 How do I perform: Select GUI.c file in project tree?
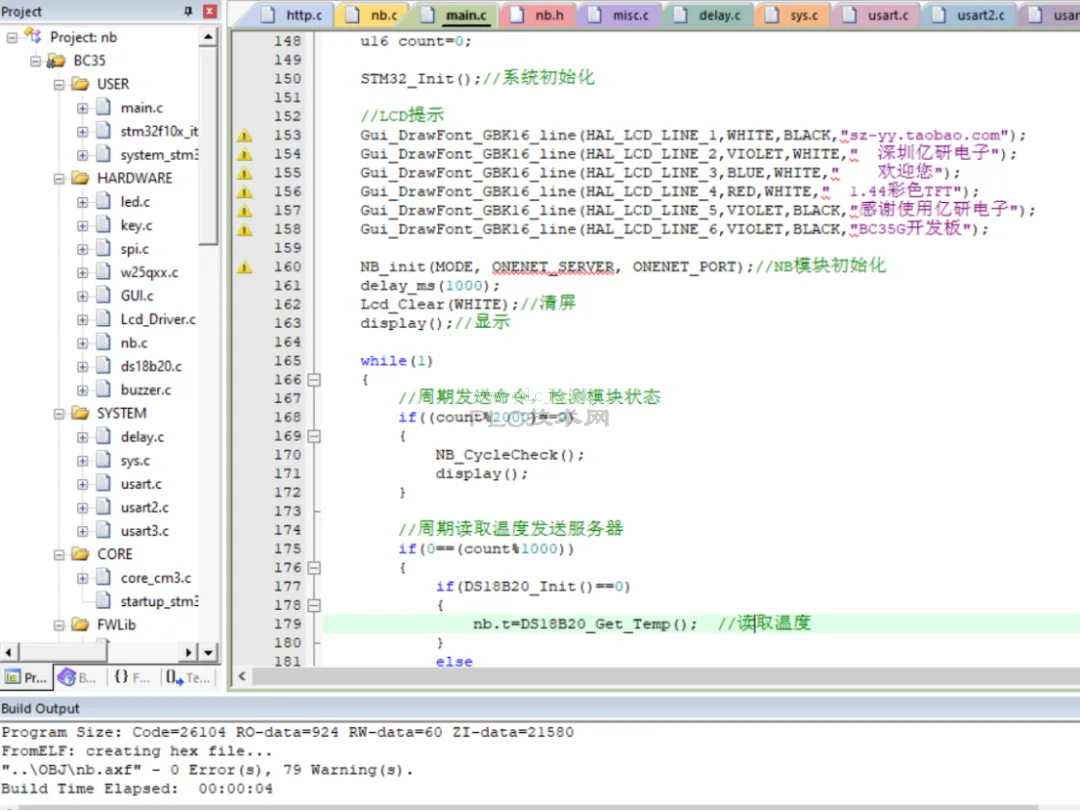pyautogui.click(x=137, y=296)
